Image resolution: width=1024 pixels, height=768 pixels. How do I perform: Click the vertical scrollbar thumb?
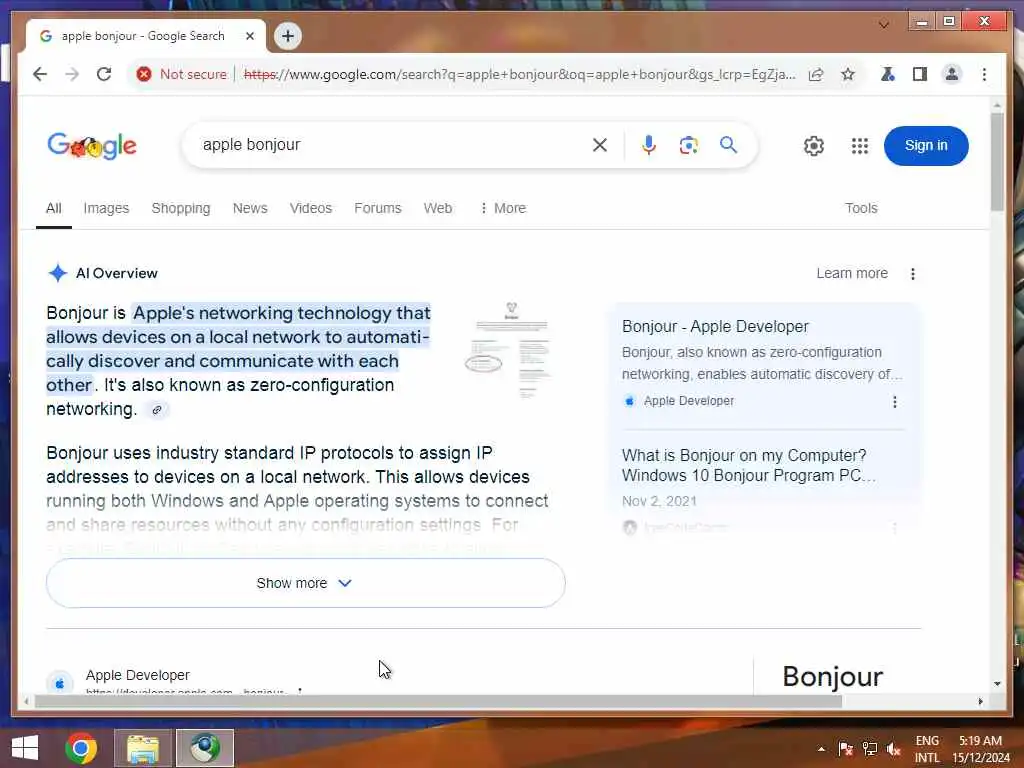[997, 161]
